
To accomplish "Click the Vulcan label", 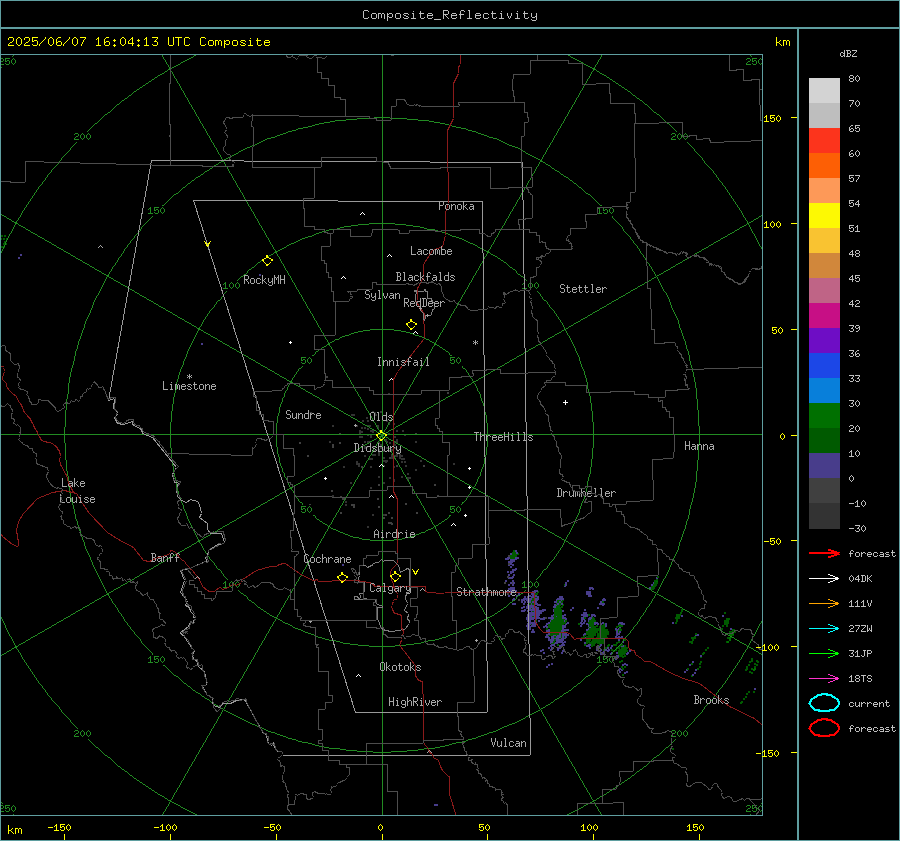I will click(x=508, y=743).
